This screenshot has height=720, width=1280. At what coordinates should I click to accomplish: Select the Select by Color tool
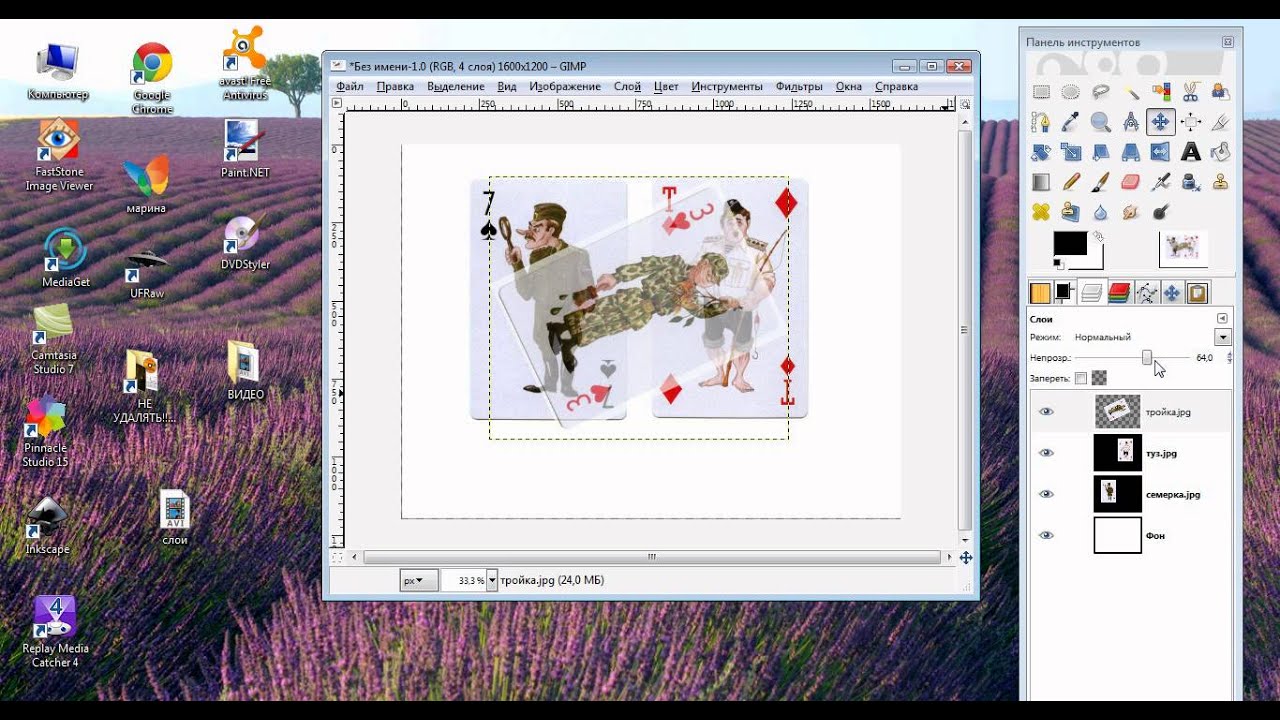[x=1161, y=92]
